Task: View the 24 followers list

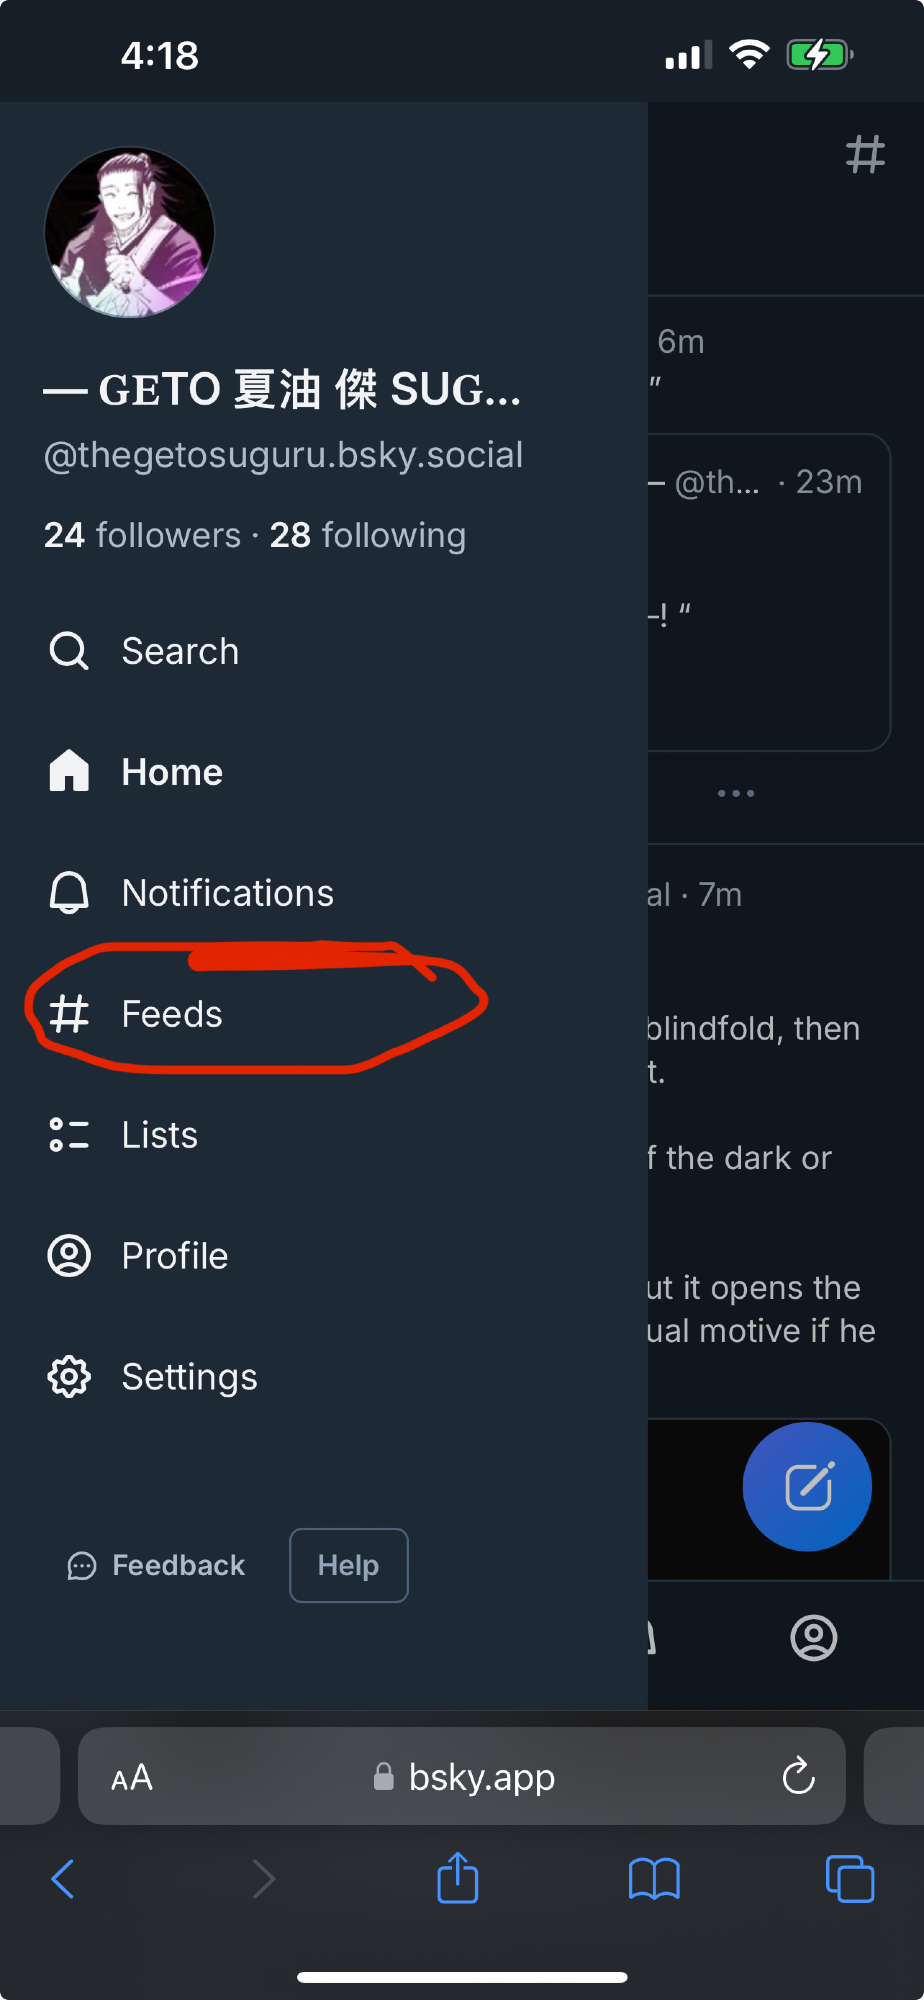Action: tap(142, 535)
